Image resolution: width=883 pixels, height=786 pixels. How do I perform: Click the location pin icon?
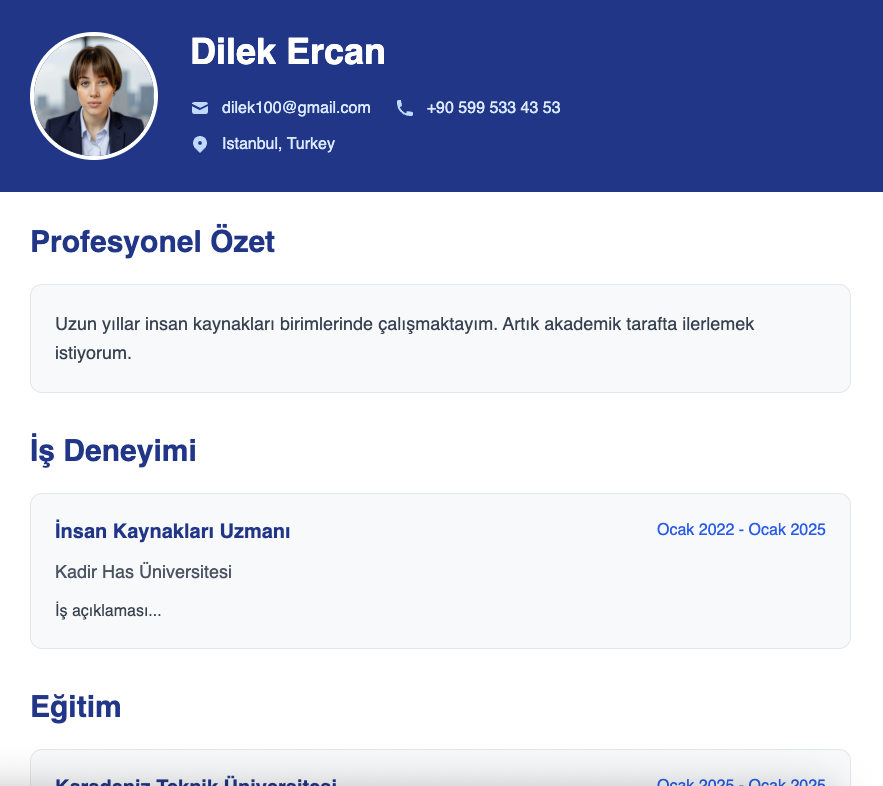200,144
